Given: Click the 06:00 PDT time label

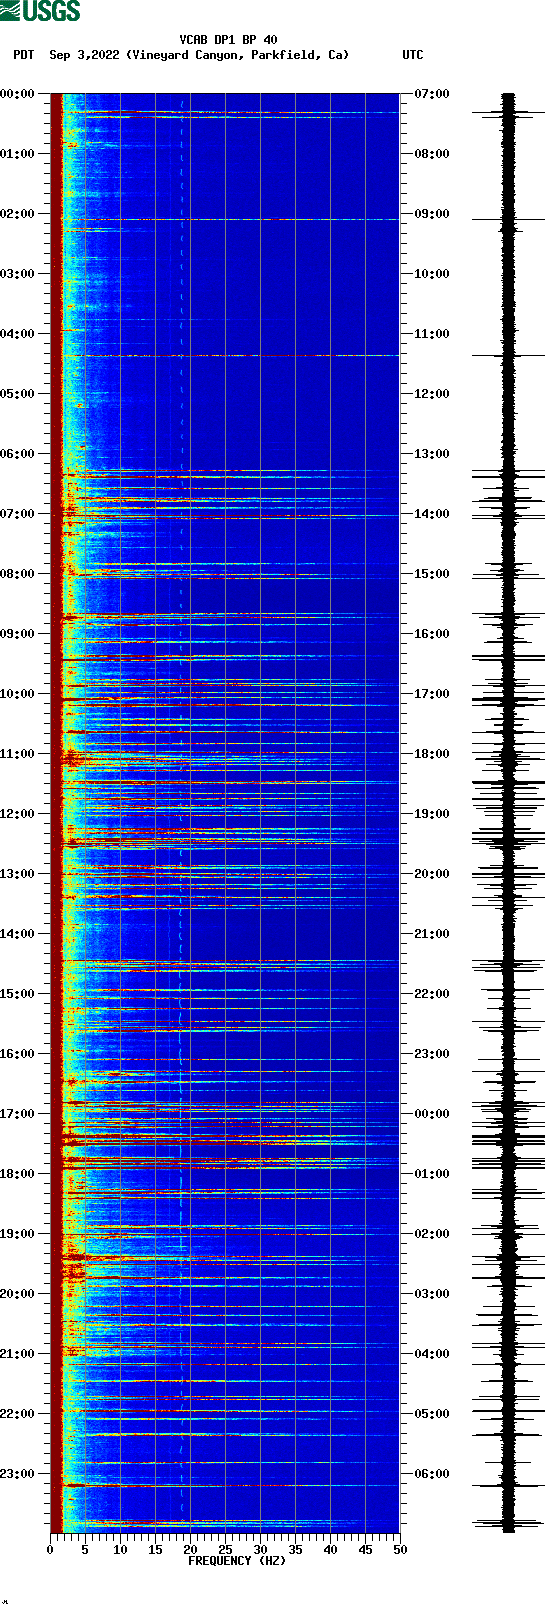Looking at the screenshot, I should tap(18, 454).
